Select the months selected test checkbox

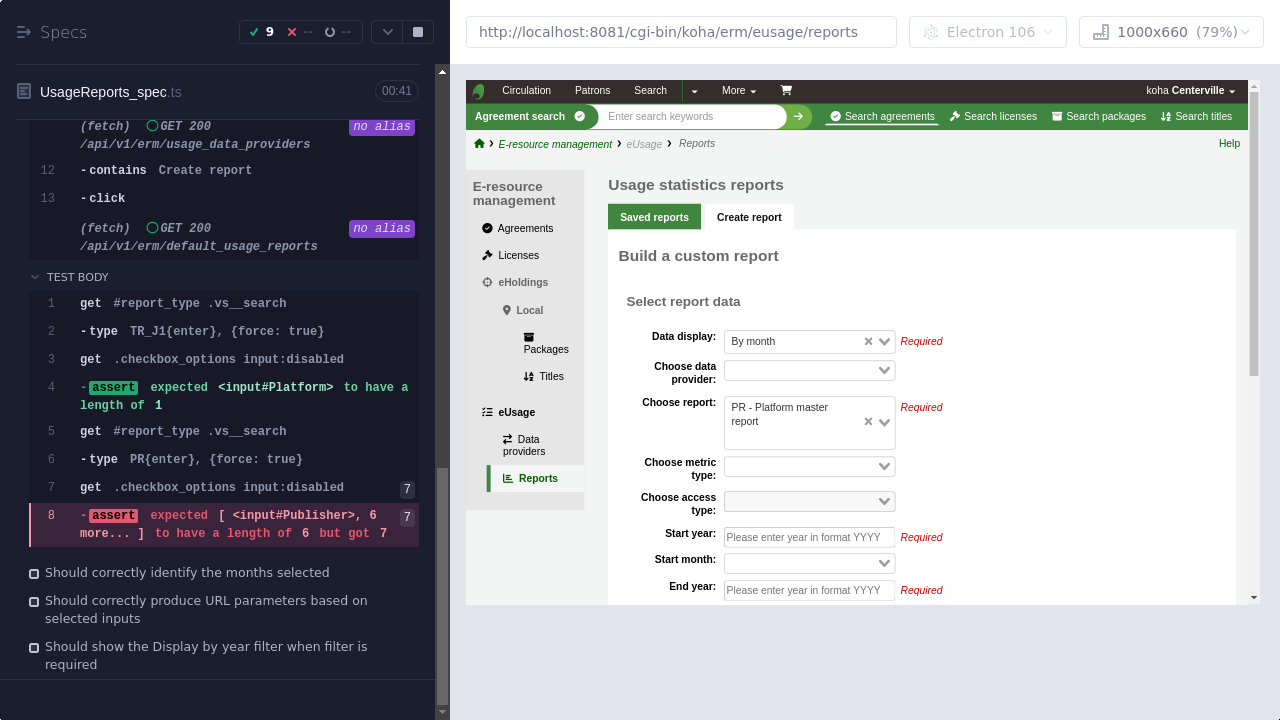click(34, 574)
